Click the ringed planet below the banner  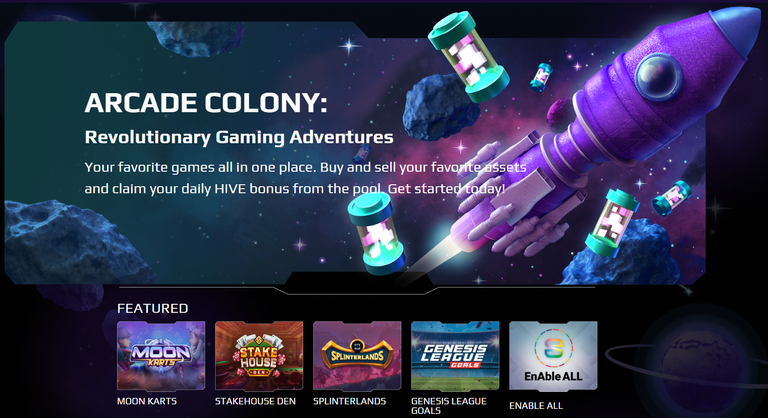(698, 364)
